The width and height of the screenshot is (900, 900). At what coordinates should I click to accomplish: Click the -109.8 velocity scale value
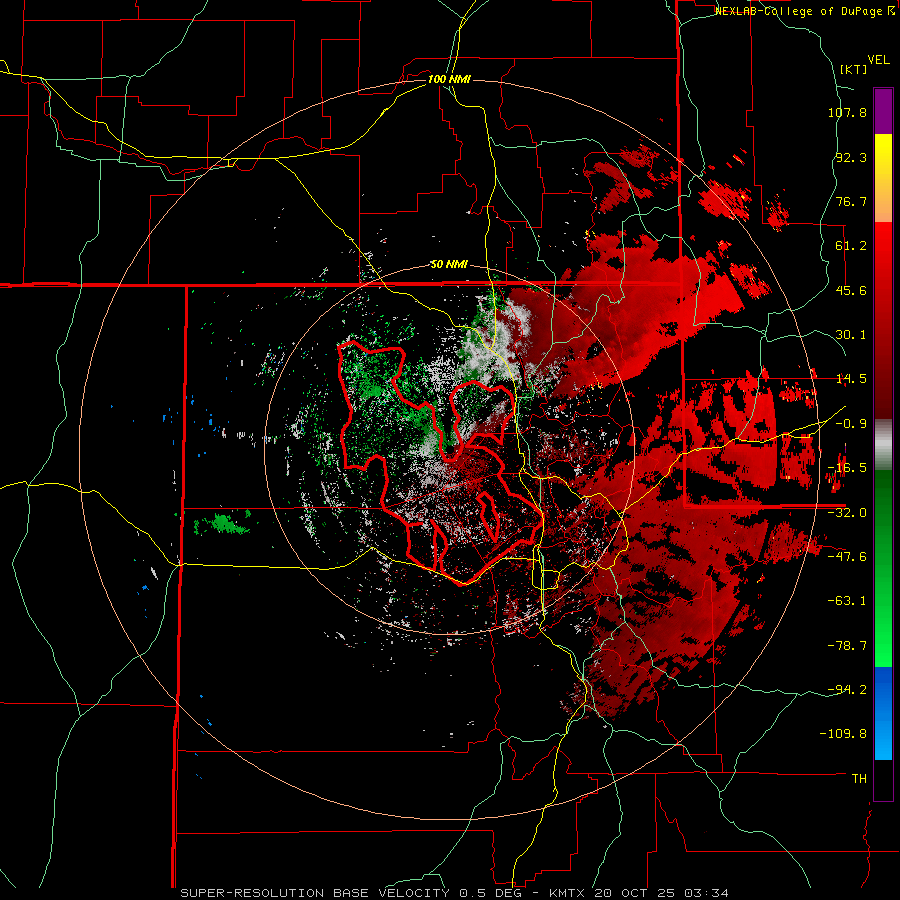(843, 734)
